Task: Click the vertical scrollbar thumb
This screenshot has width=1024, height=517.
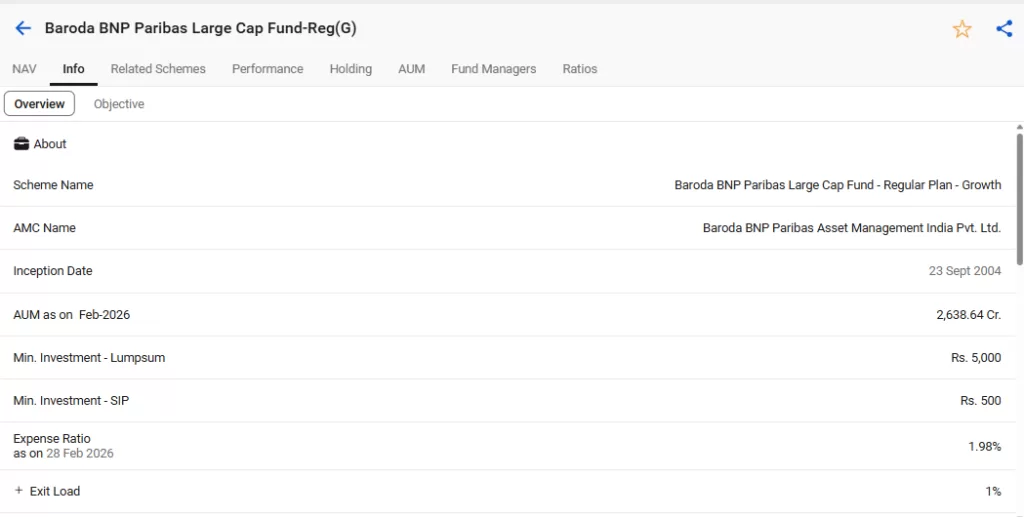Action: [1019, 199]
